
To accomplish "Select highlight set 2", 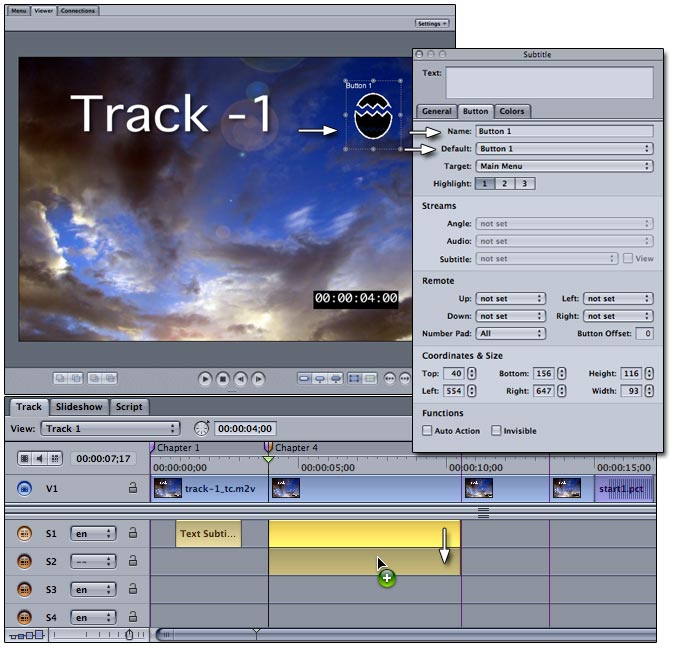I will pos(505,184).
